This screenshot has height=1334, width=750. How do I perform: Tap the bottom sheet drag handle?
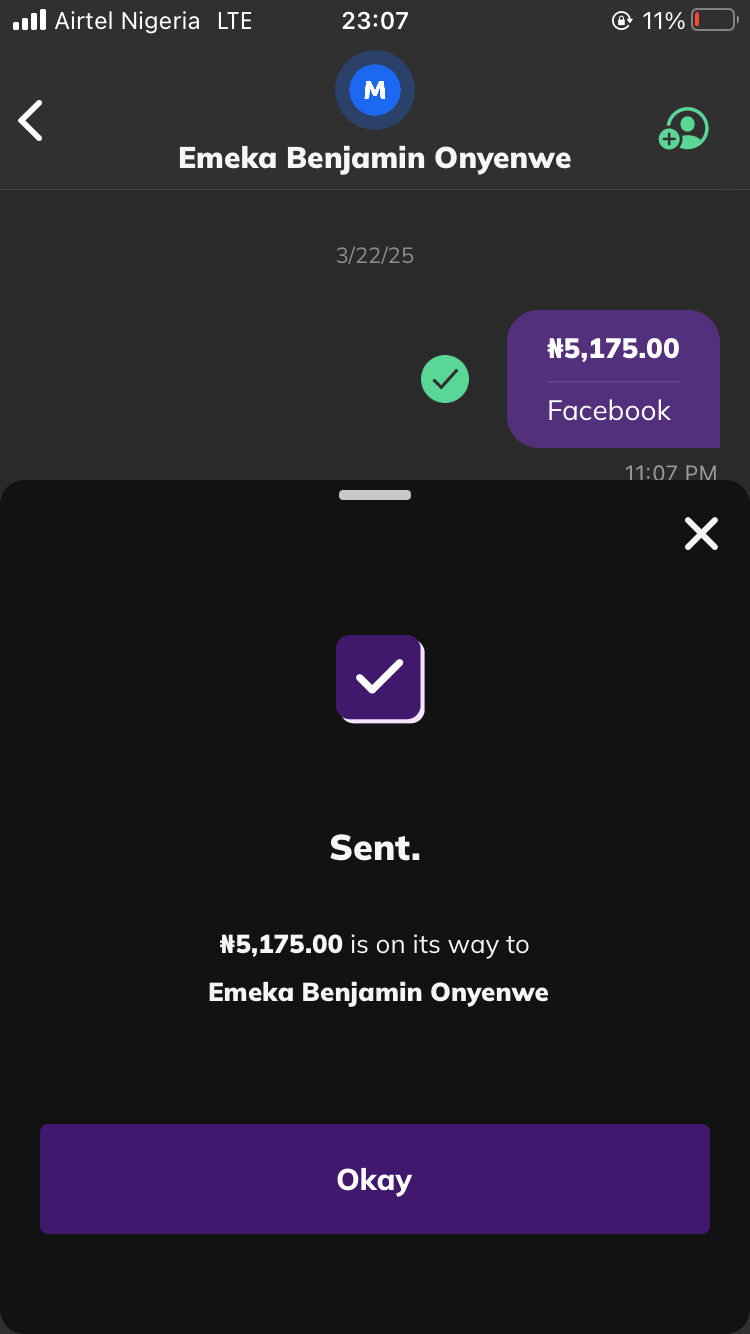tap(375, 495)
